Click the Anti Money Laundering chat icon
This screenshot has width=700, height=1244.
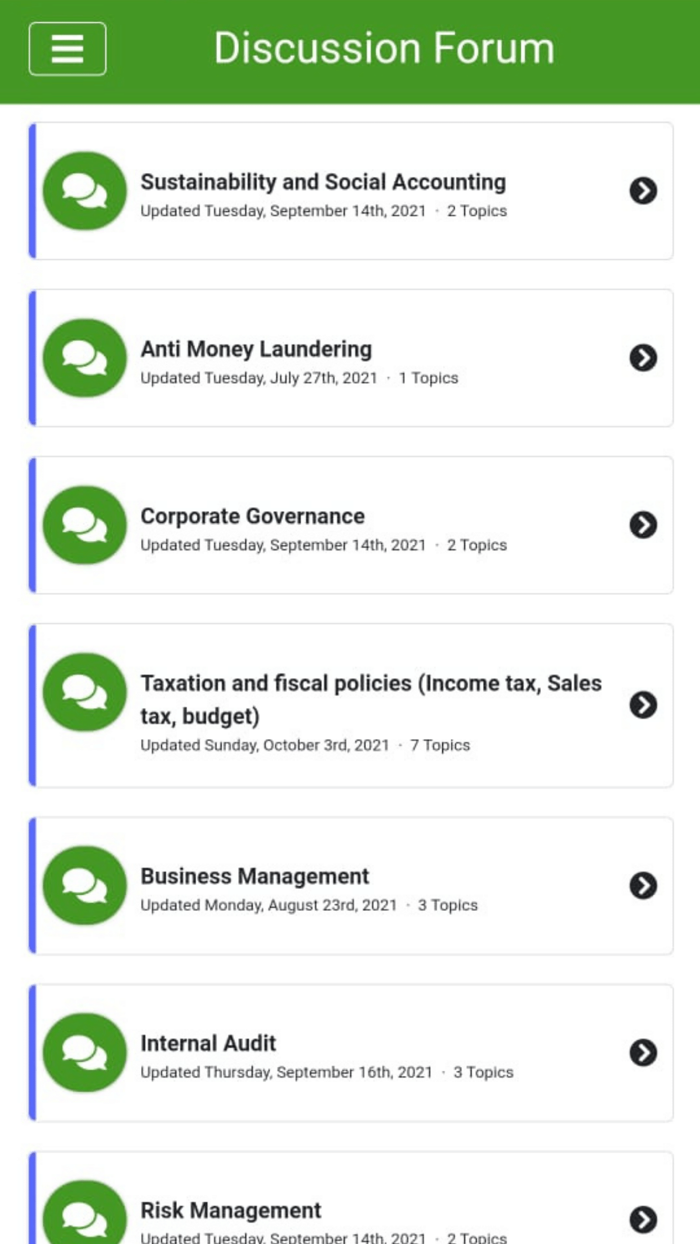tap(84, 357)
